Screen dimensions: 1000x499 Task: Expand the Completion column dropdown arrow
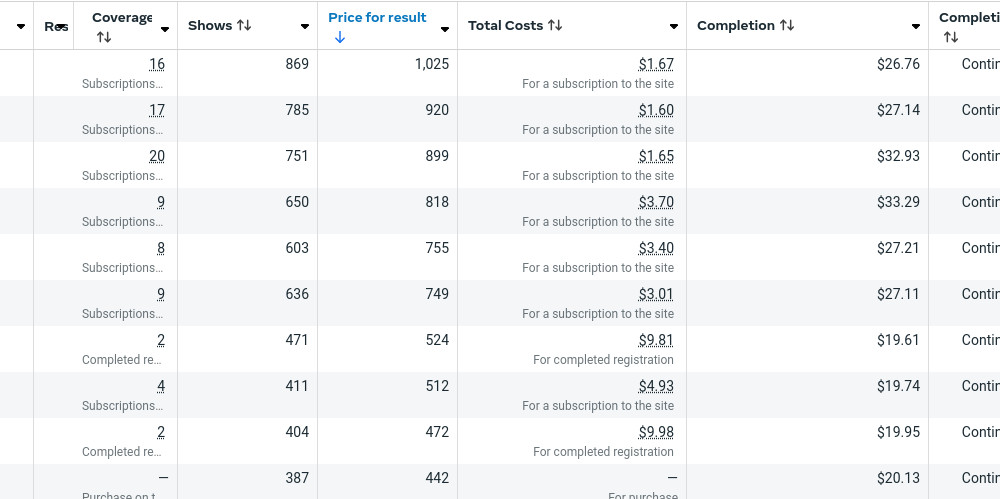916,27
